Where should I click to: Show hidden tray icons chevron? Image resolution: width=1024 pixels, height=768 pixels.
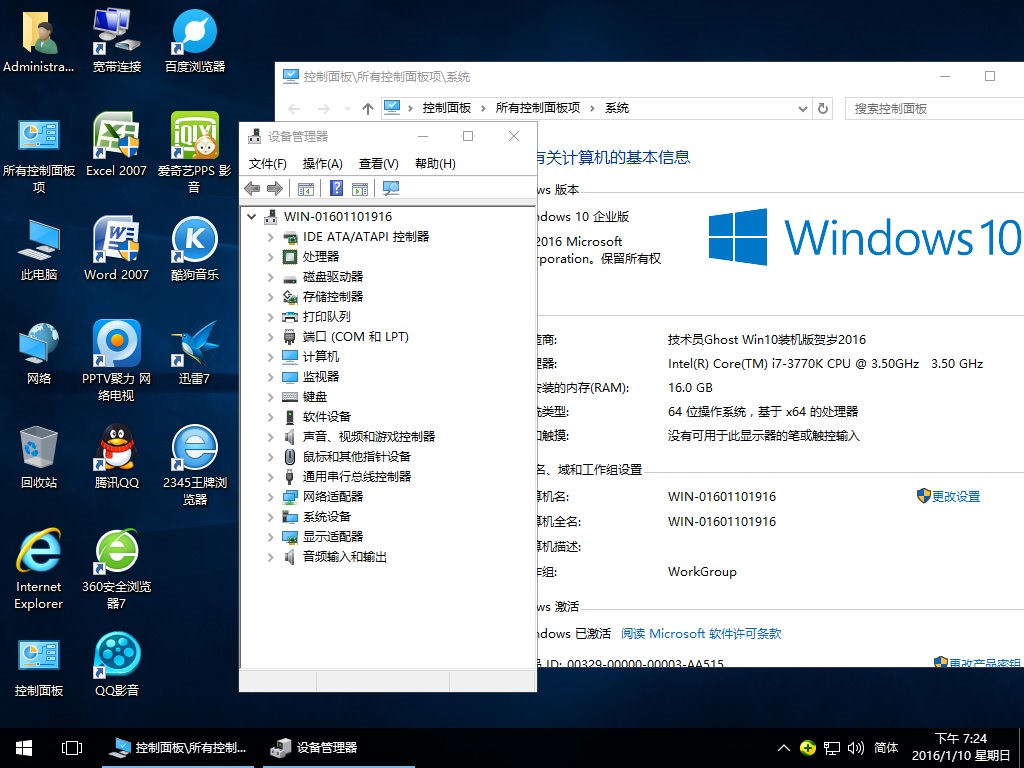(784, 748)
